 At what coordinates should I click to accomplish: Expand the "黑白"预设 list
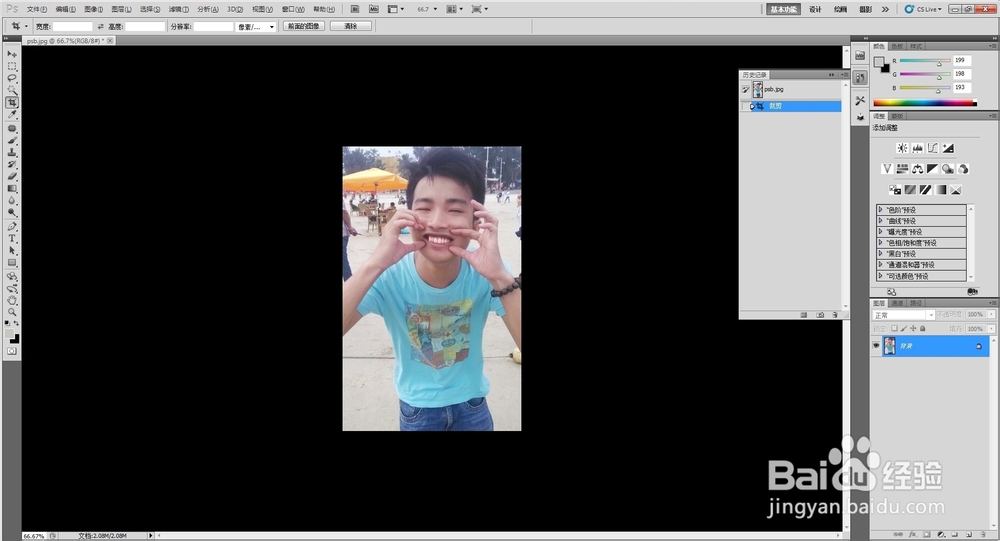point(881,253)
